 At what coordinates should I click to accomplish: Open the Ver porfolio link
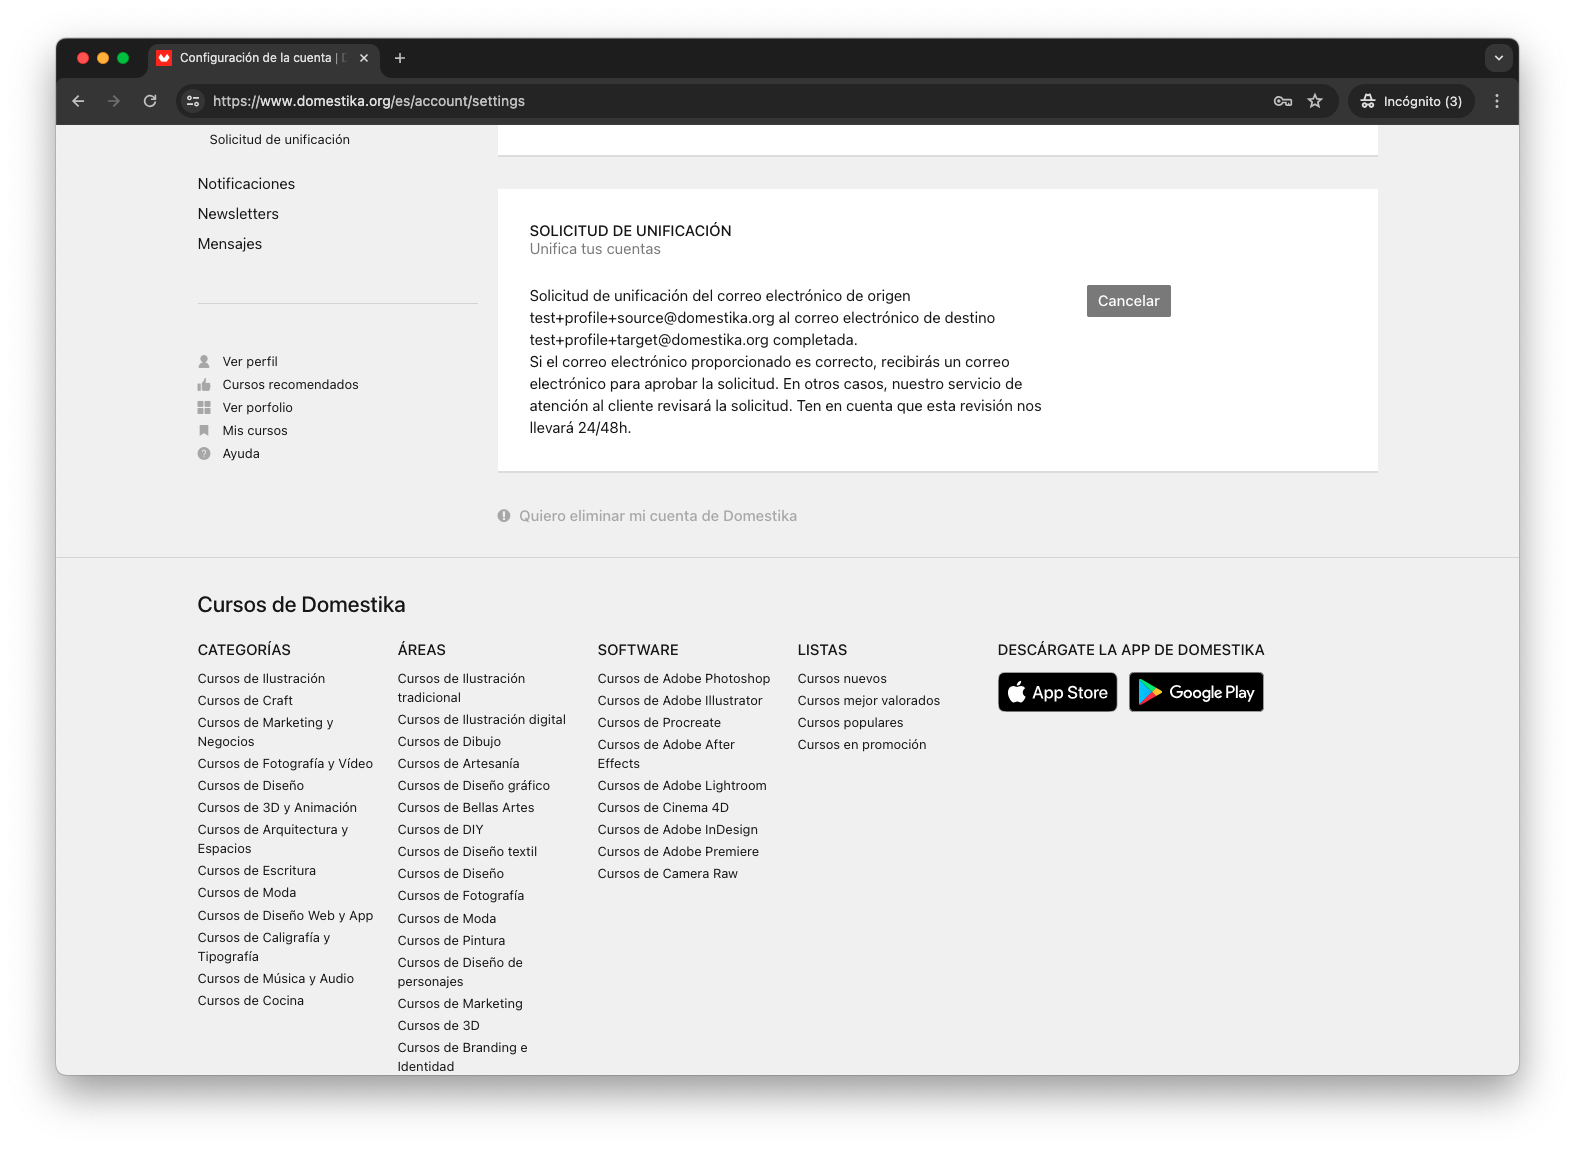pyautogui.click(x=258, y=408)
